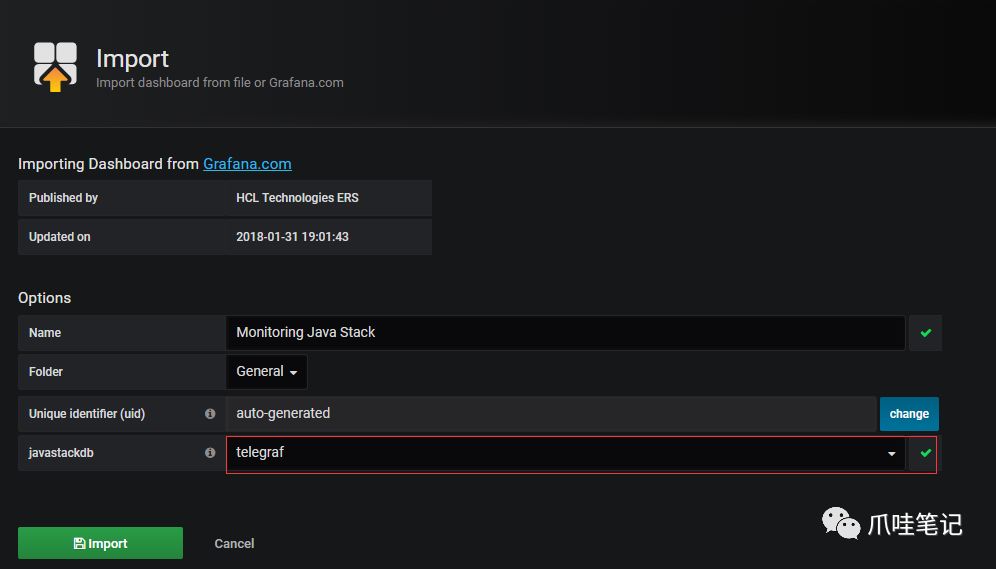Open the General folder dropdown

tap(267, 372)
